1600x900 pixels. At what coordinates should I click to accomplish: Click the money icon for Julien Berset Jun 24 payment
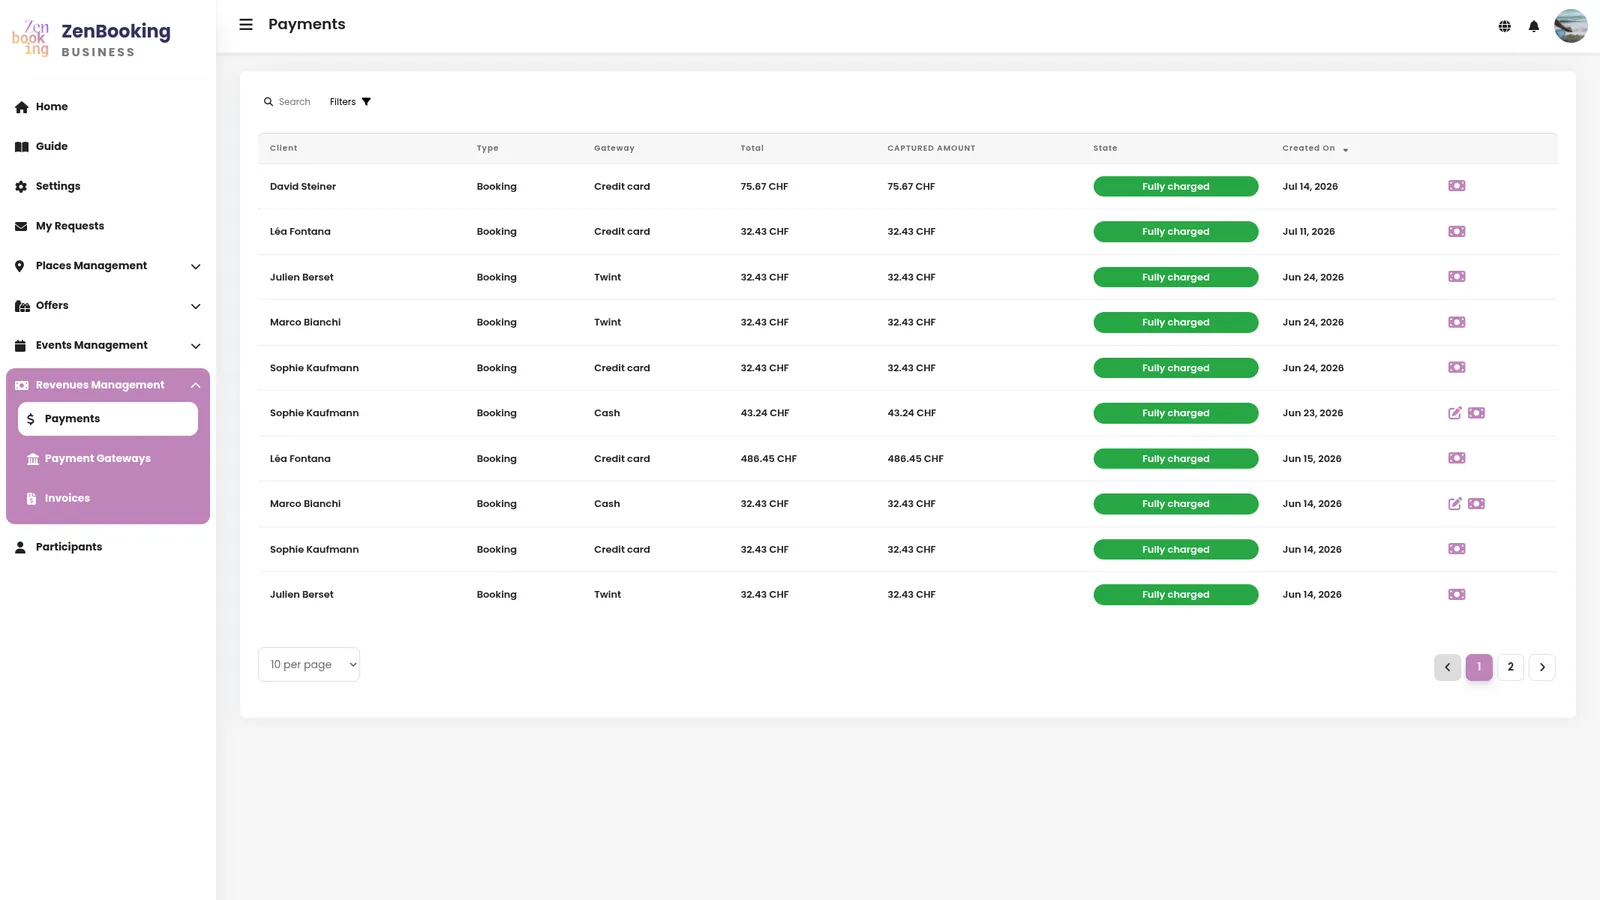coord(1457,277)
